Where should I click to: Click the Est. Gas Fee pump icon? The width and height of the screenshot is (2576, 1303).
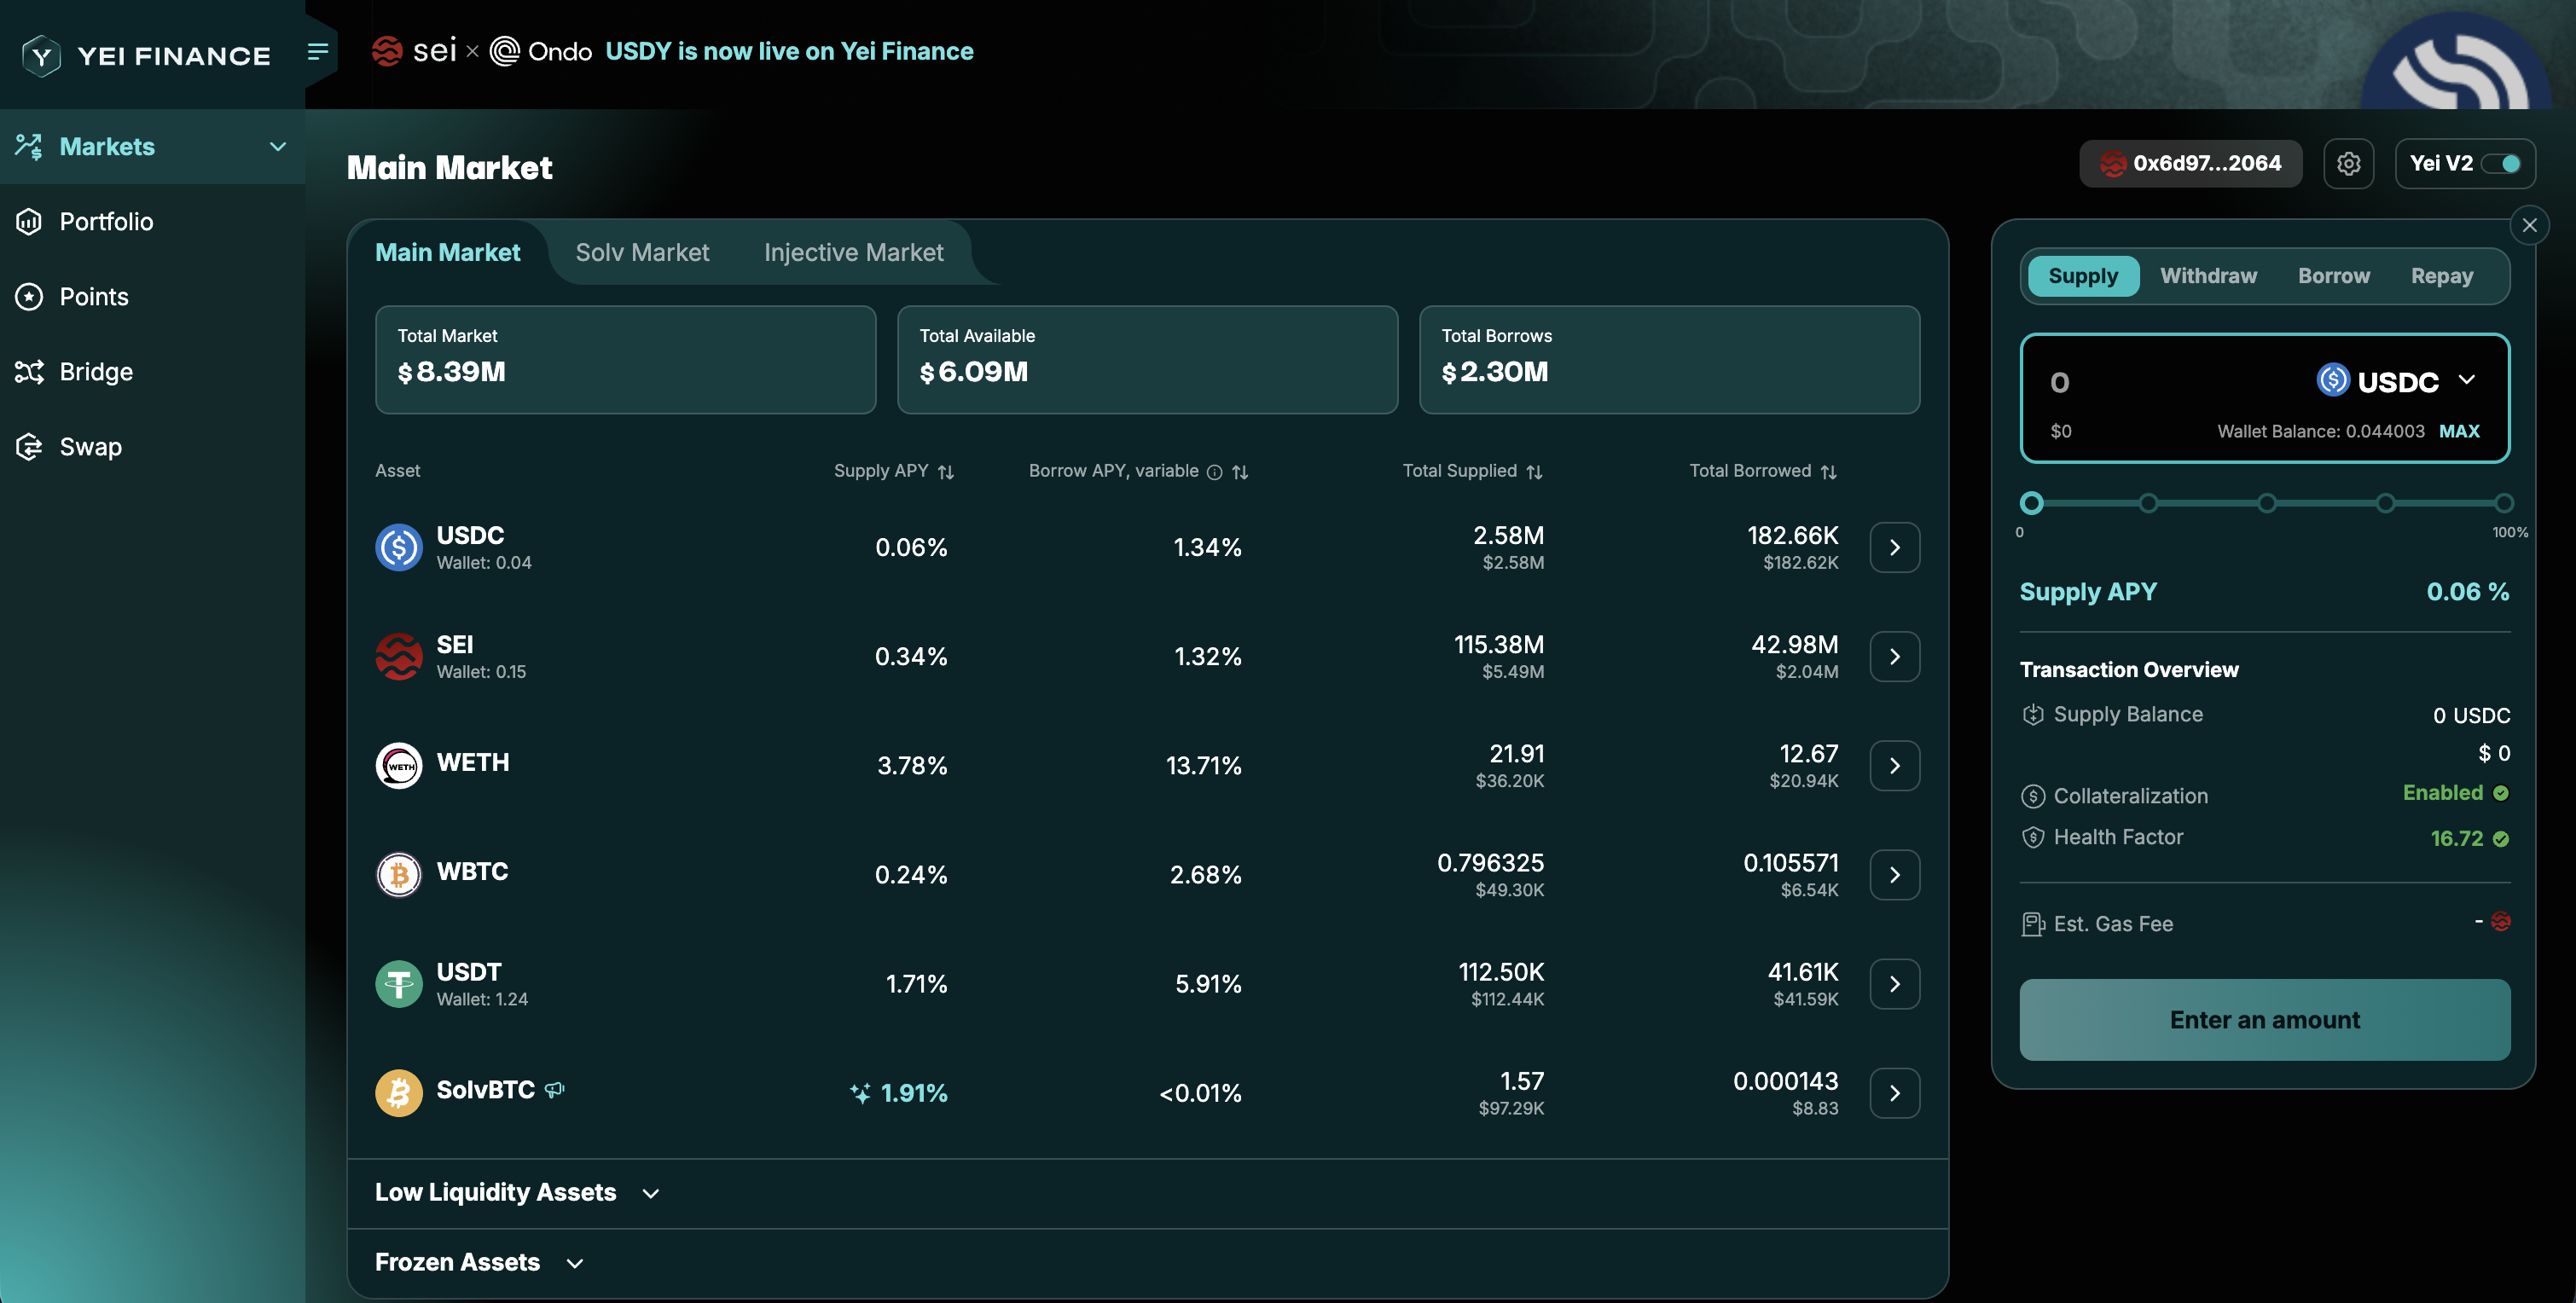[x=2033, y=924]
